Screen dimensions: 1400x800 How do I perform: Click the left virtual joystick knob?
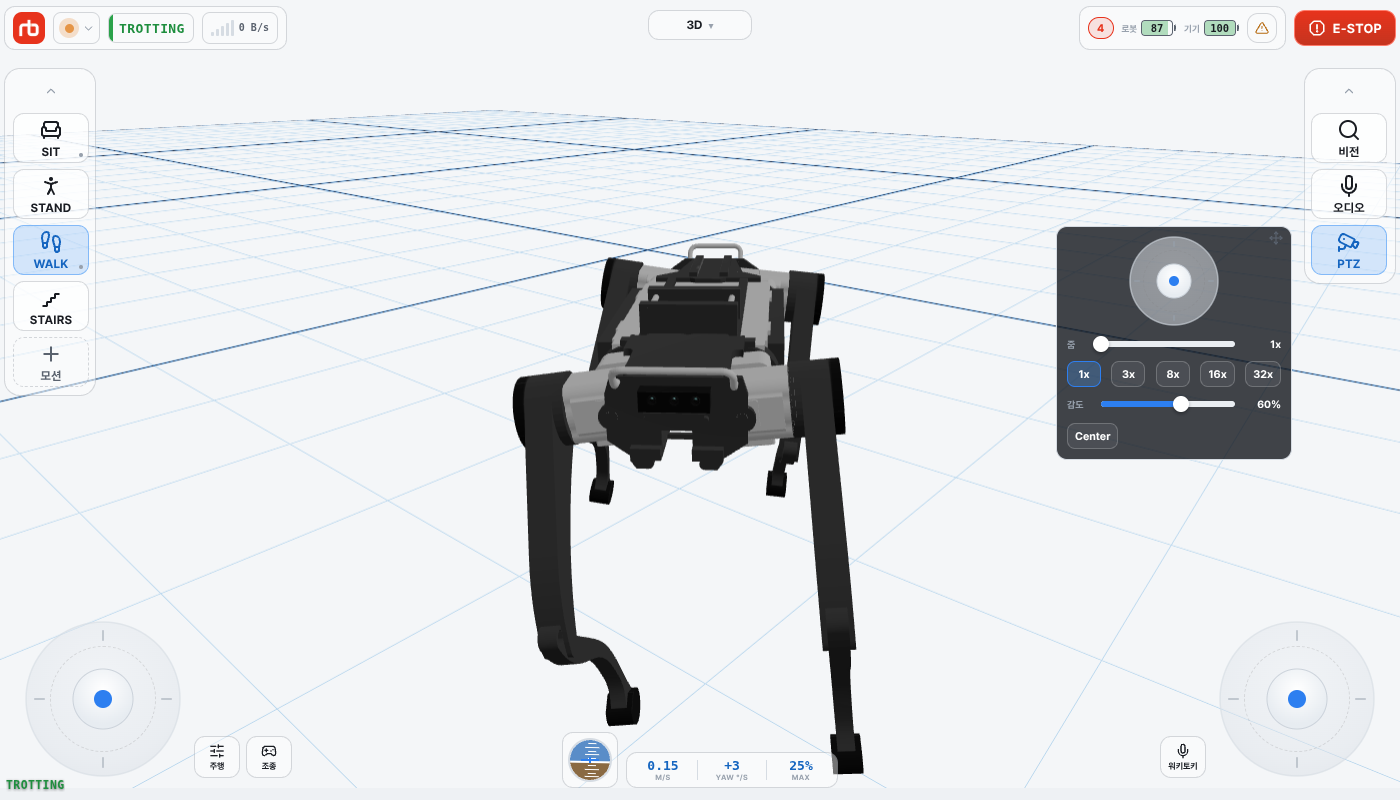pyautogui.click(x=103, y=699)
